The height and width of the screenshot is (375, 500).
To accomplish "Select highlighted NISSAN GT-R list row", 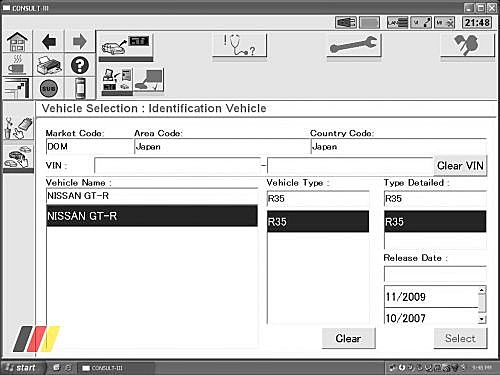I will (x=152, y=216).
